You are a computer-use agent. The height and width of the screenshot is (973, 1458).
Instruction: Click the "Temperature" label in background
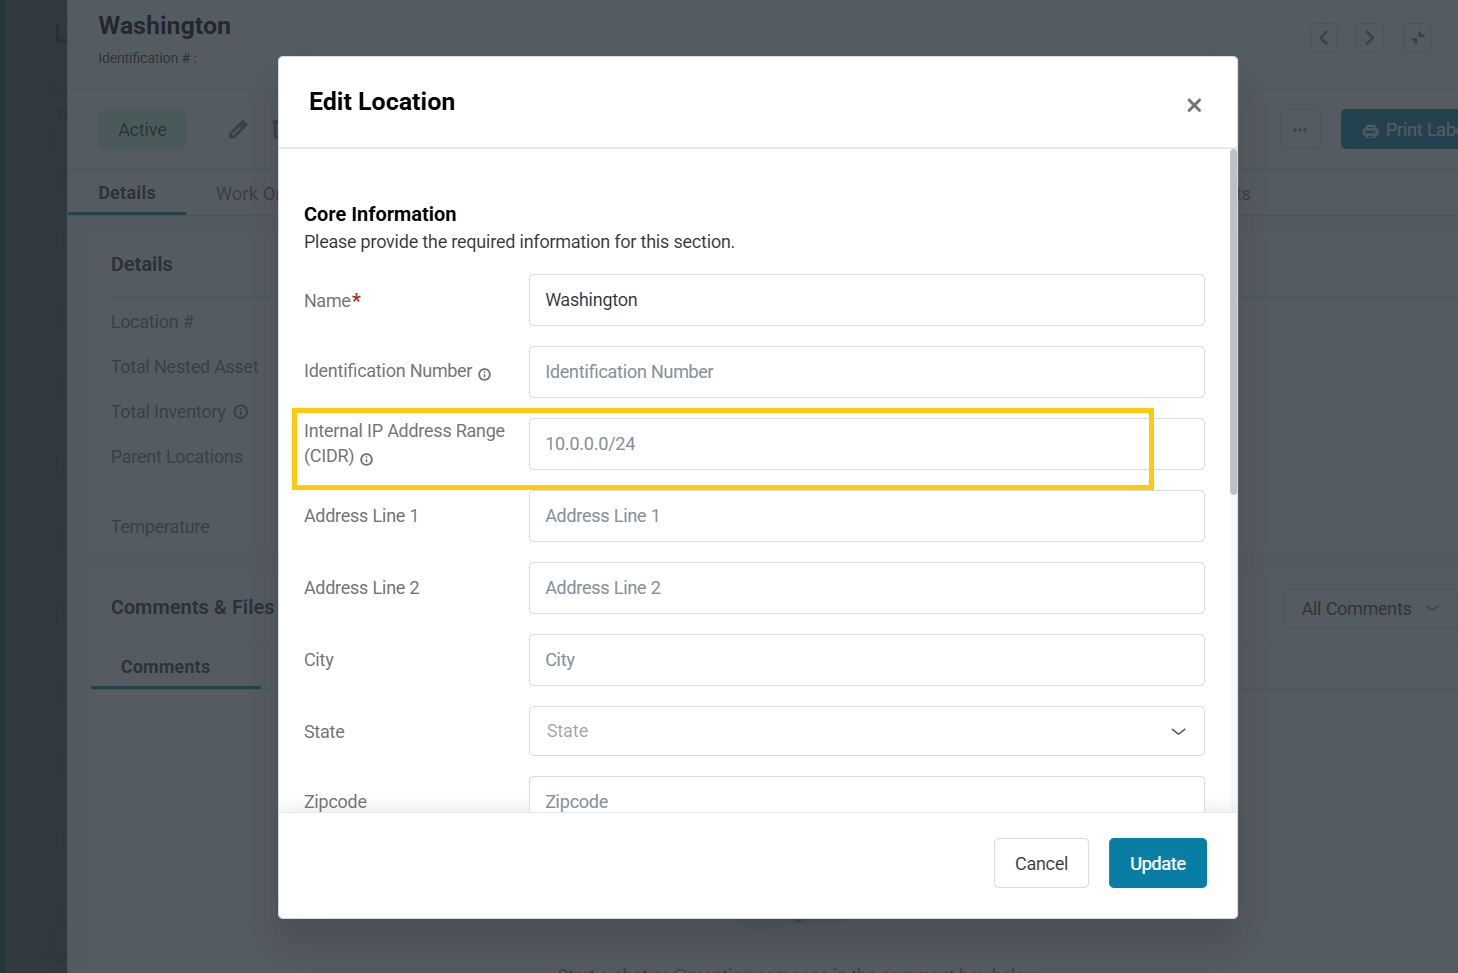coord(160,527)
